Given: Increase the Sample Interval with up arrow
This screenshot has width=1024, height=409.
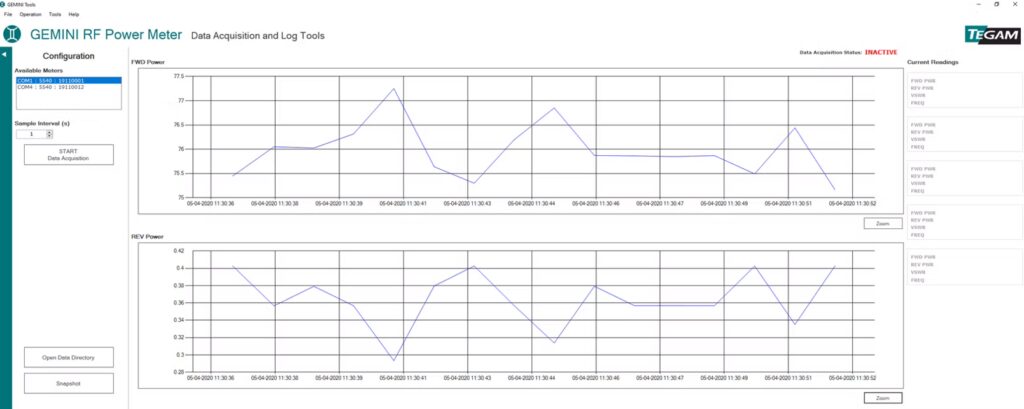Looking at the screenshot, I should pyautogui.click(x=49, y=131).
